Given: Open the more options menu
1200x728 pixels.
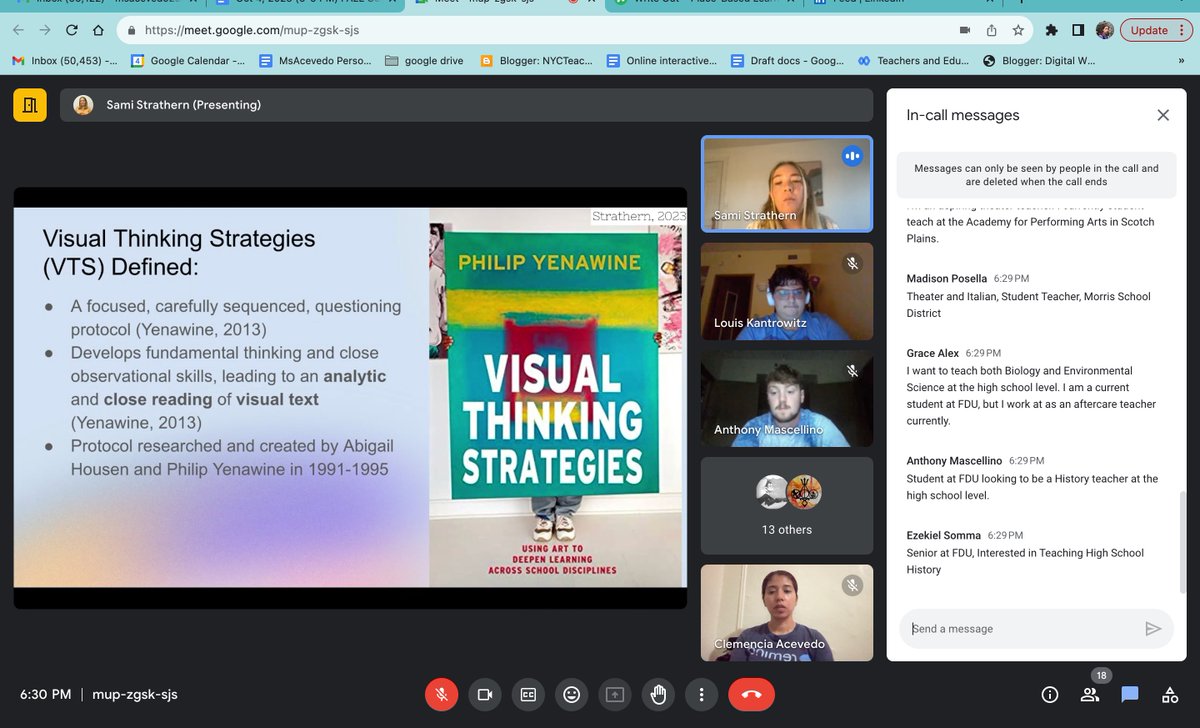Looking at the screenshot, I should (702, 694).
